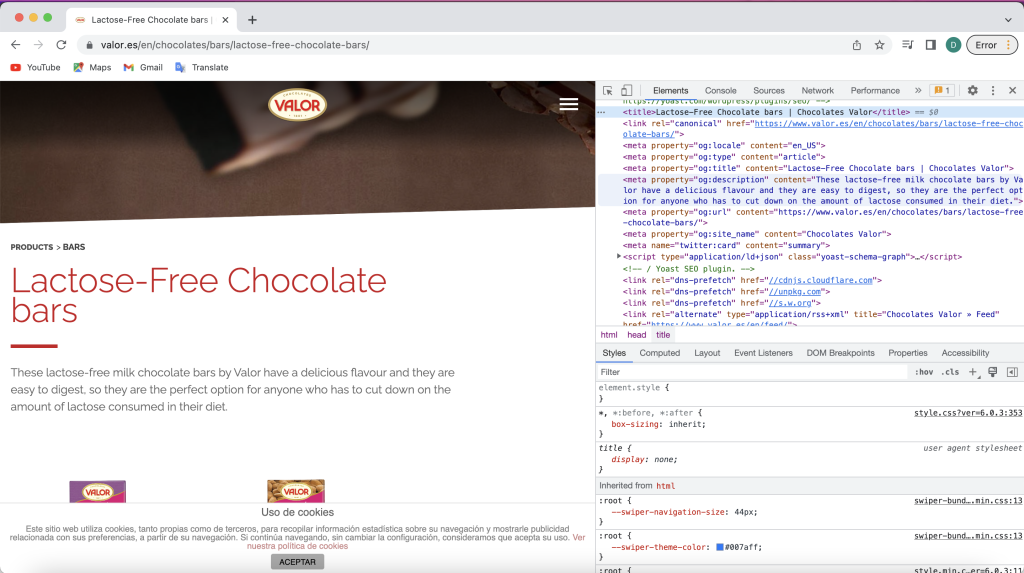Open the #007aff swiper theme color swatch
Screen dimensions: 1024x573
(x=720, y=548)
